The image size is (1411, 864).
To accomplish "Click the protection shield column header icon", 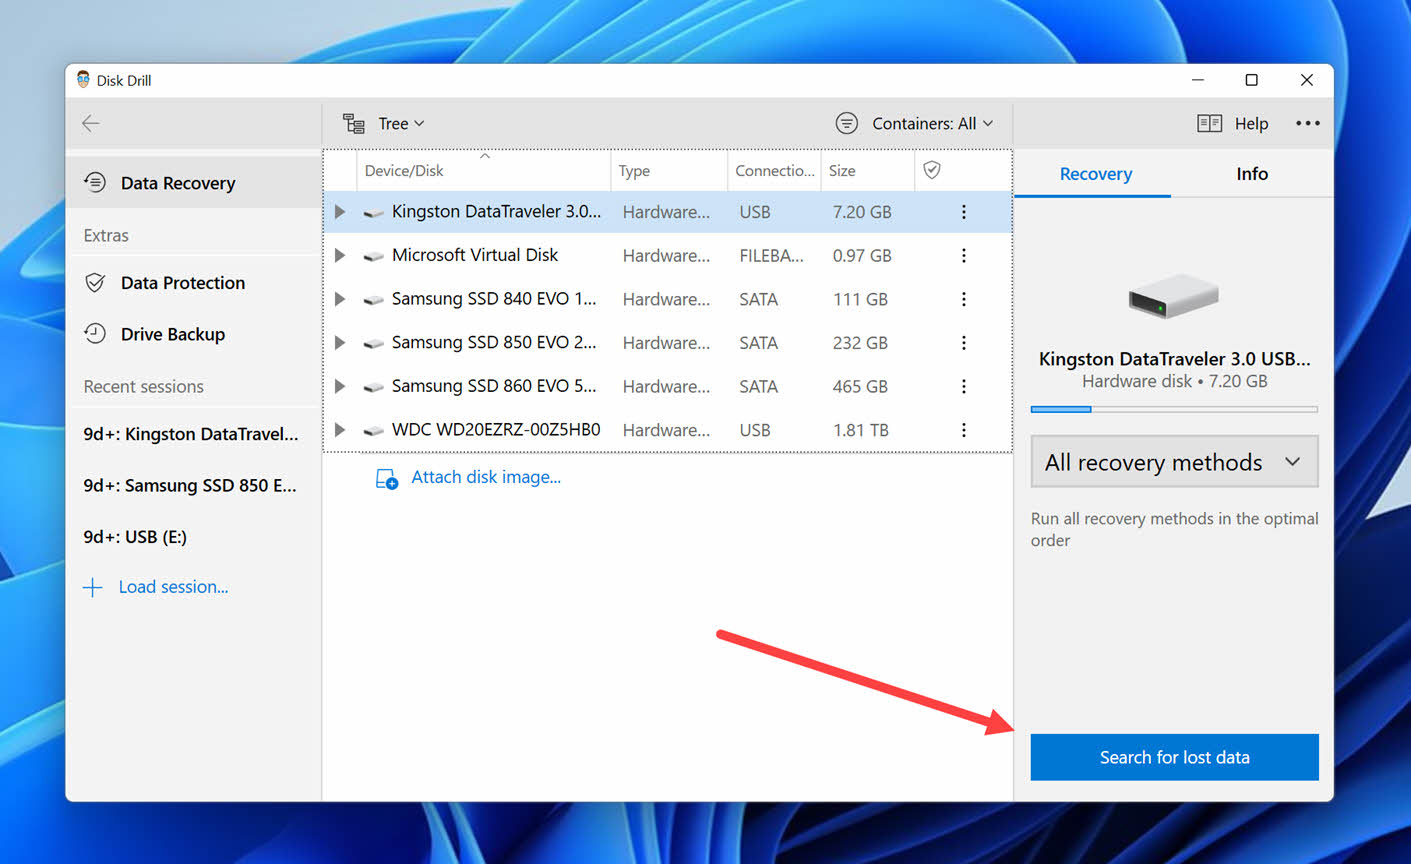I will click(932, 170).
